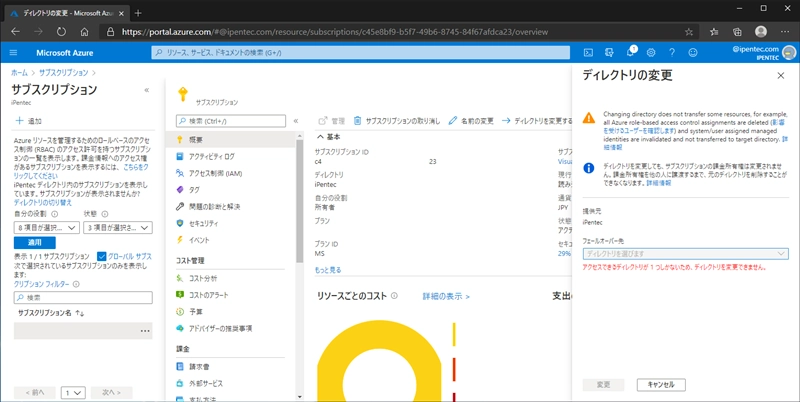Open a new browser tab
800x402 pixels.
138,13
